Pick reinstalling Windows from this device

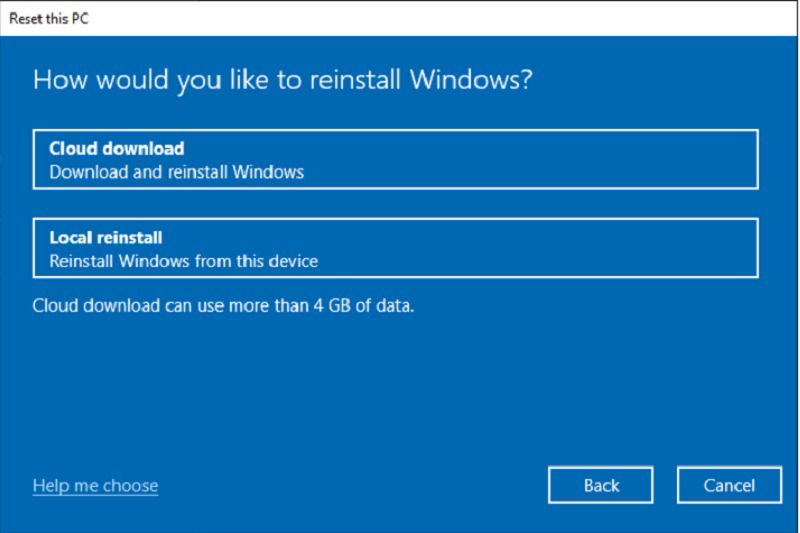(395, 248)
